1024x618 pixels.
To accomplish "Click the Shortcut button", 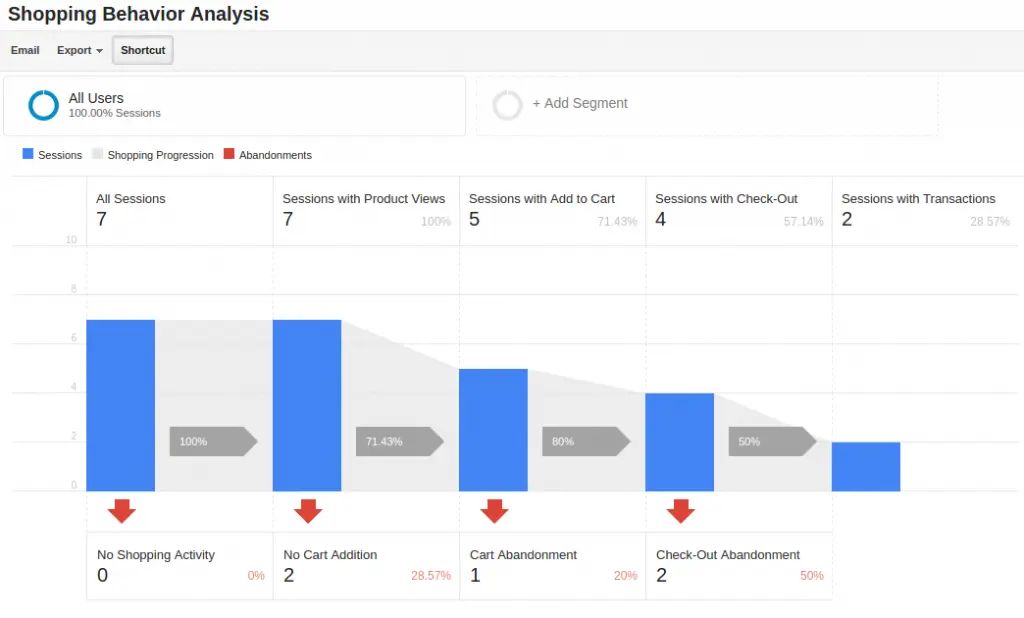I will click(x=143, y=50).
